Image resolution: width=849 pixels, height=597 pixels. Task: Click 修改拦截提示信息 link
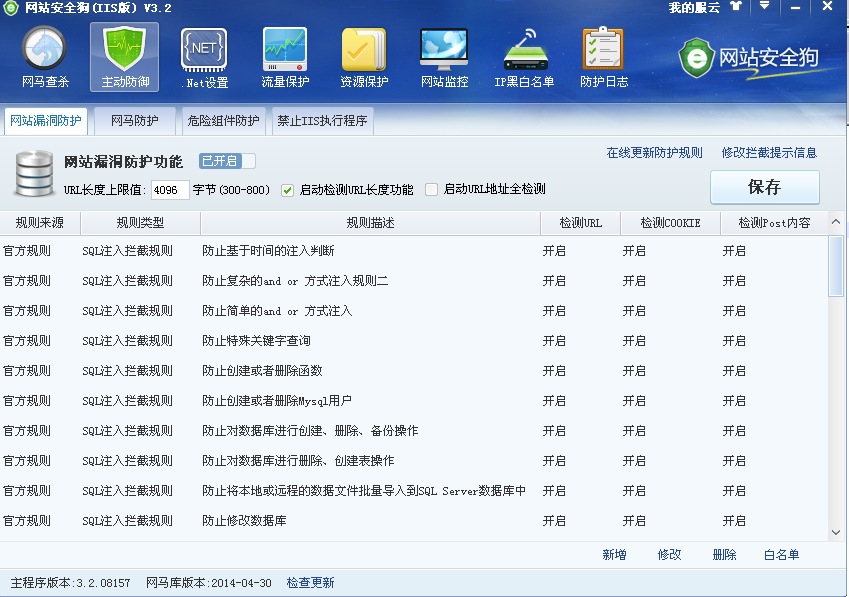pyautogui.click(x=769, y=153)
